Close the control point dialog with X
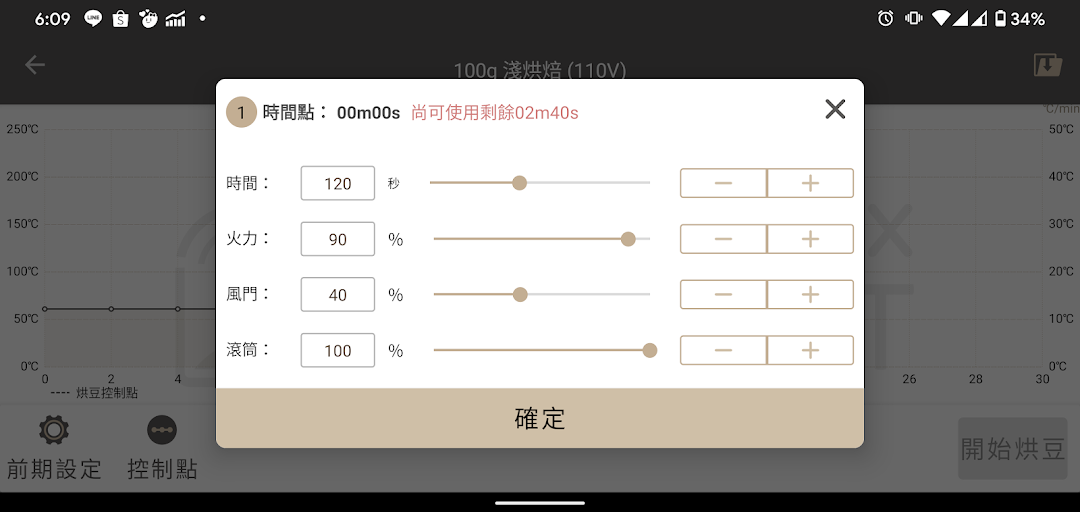This screenshot has width=1080, height=512. point(835,109)
